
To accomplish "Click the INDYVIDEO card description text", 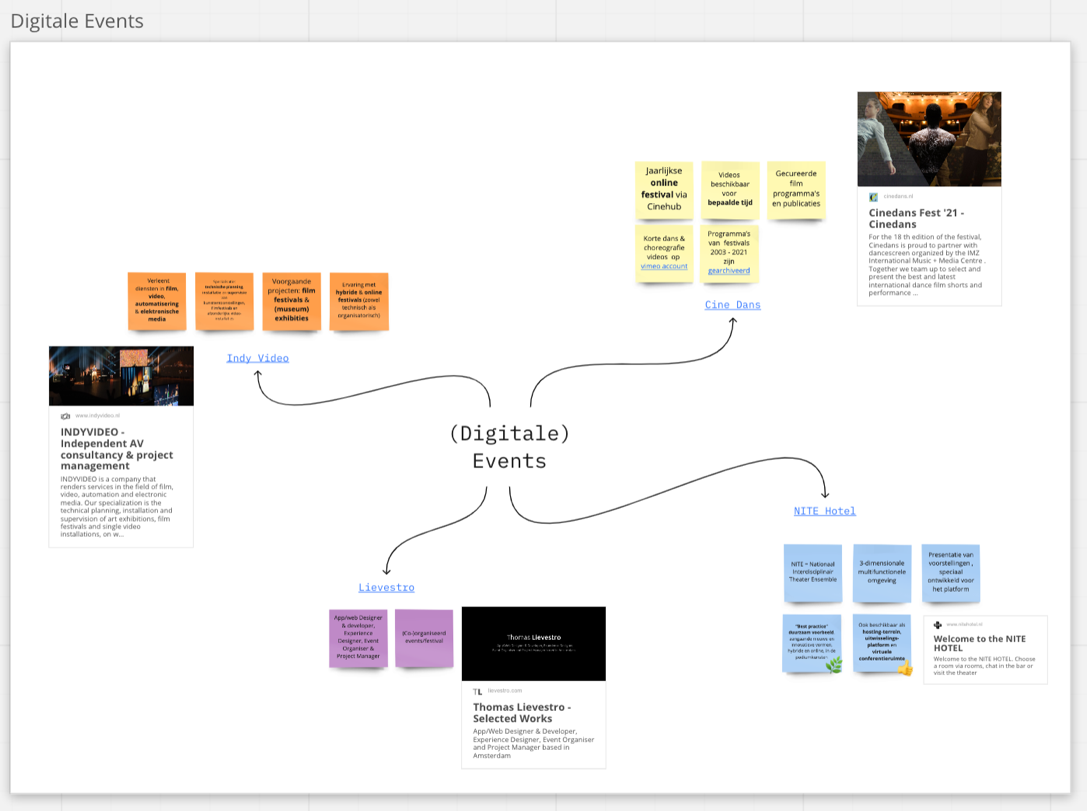I will pyautogui.click(x=116, y=507).
